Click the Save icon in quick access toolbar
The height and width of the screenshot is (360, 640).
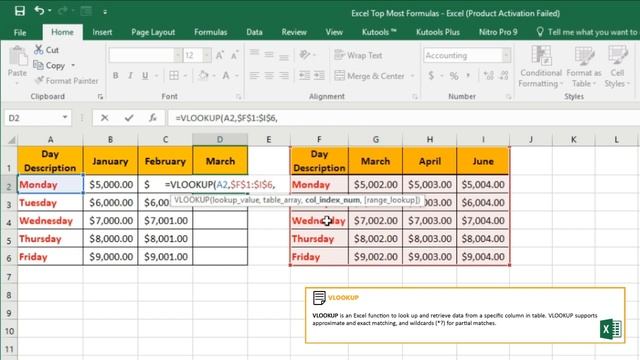click(x=20, y=11)
